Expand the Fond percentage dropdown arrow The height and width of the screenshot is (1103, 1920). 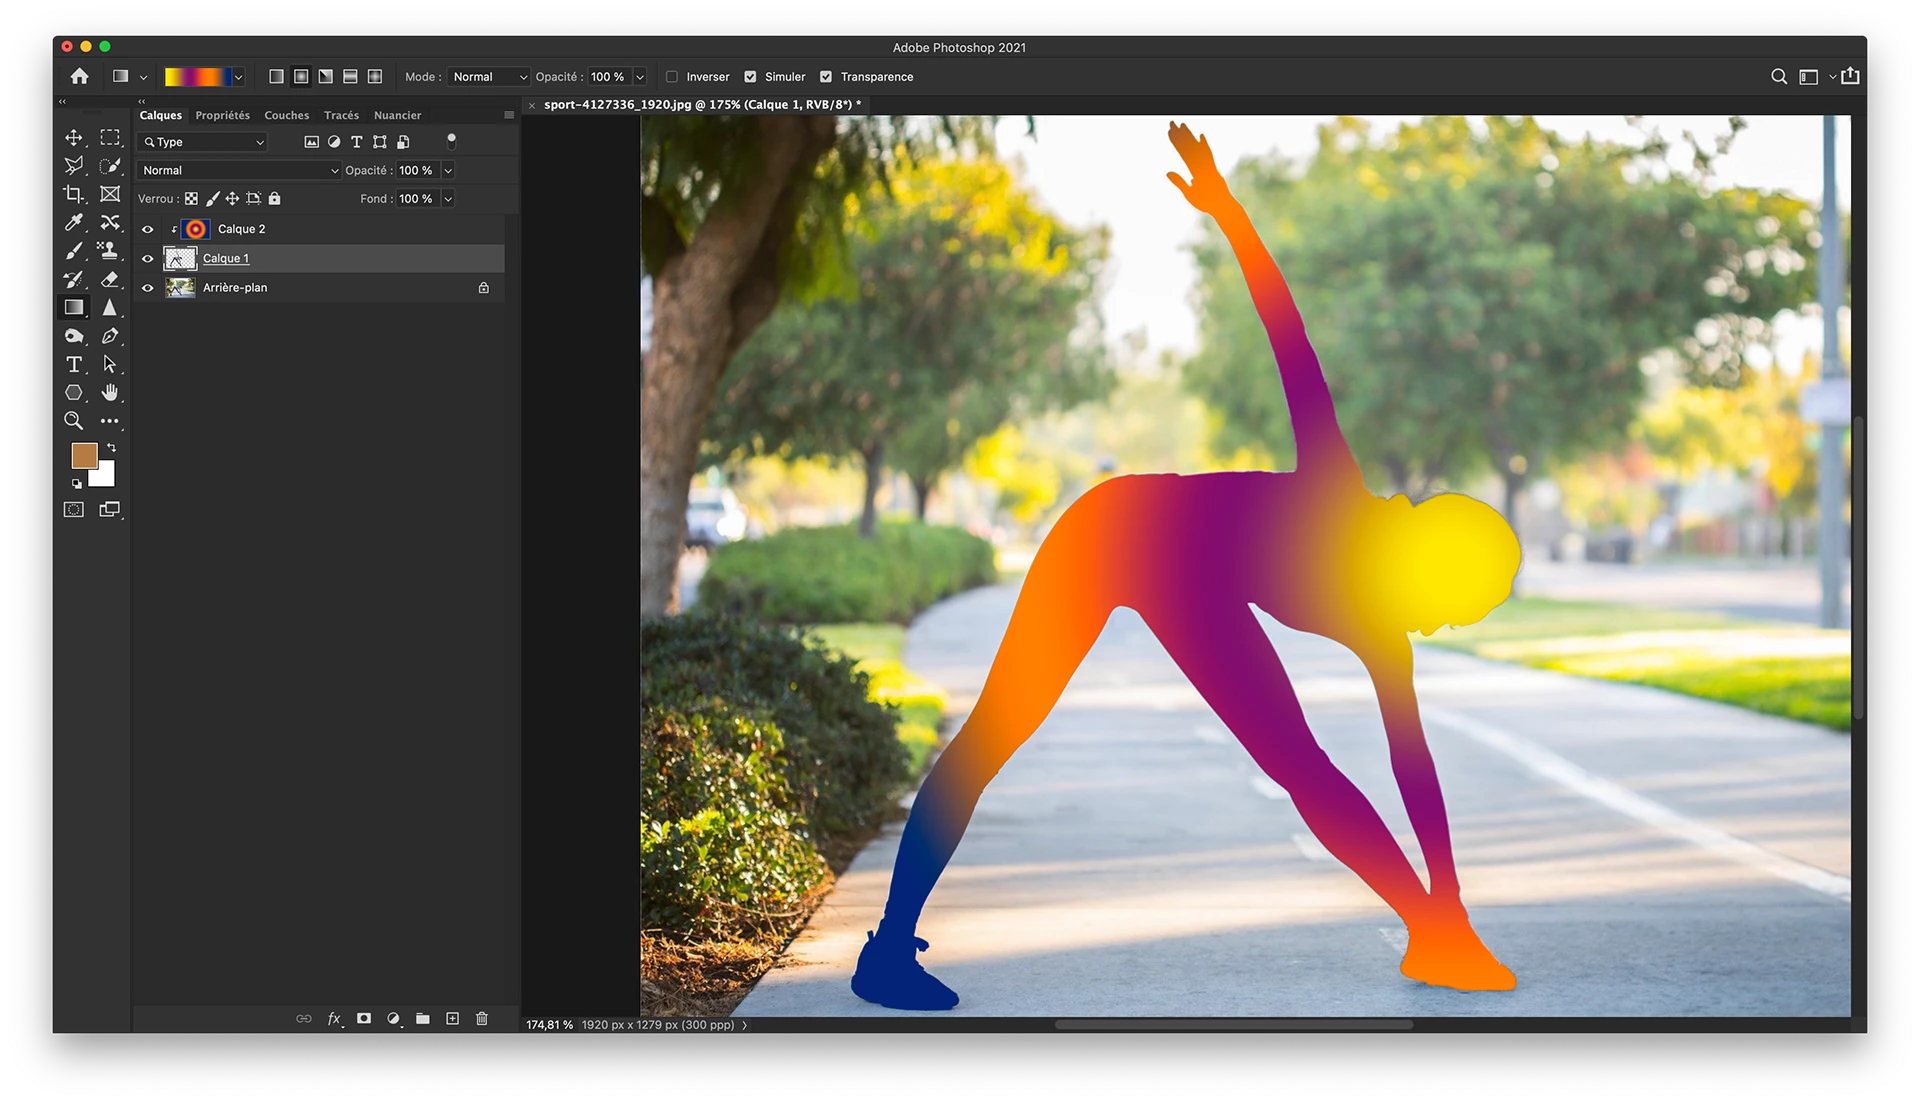click(448, 199)
